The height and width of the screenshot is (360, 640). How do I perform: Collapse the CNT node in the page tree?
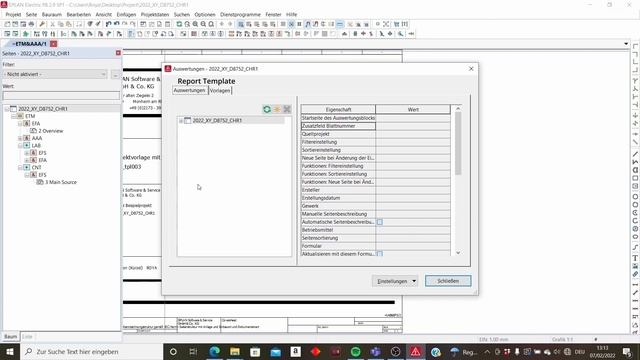(20, 168)
